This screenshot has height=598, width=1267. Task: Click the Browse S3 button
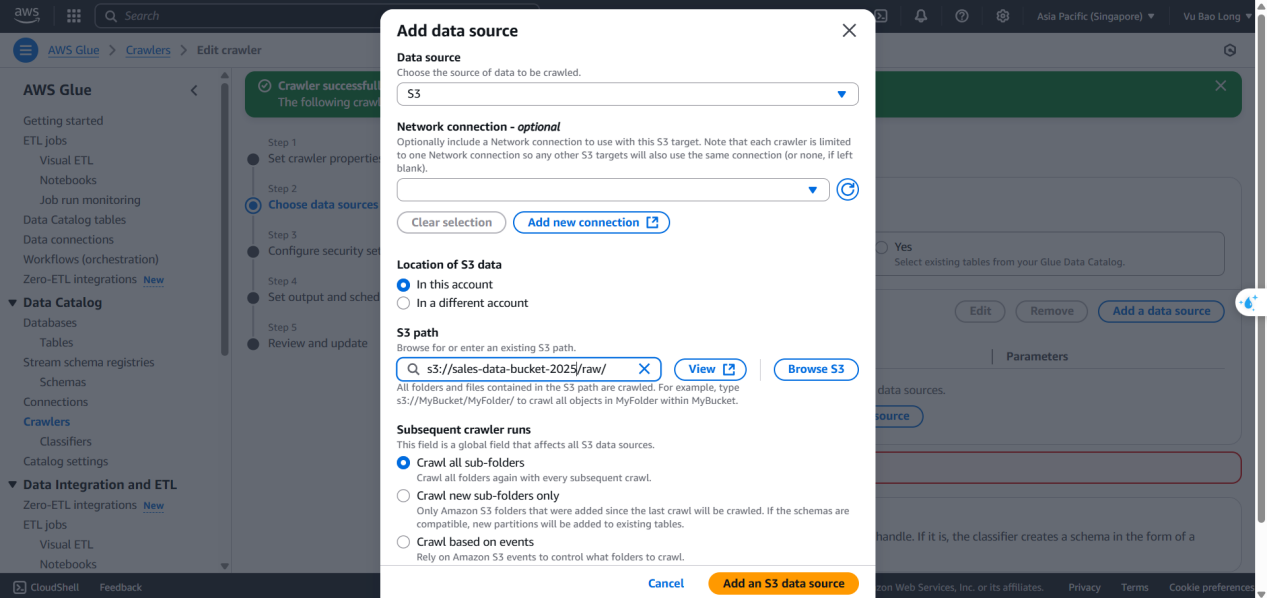816,369
